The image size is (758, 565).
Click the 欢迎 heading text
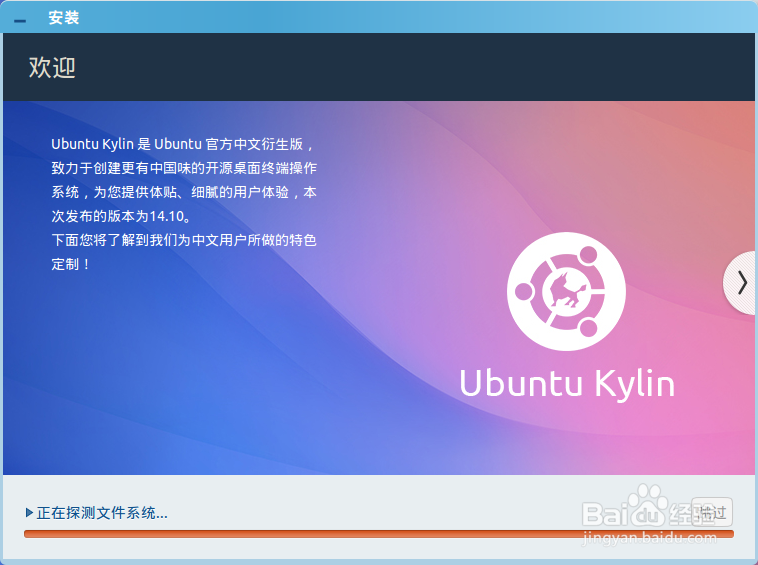click(52, 67)
